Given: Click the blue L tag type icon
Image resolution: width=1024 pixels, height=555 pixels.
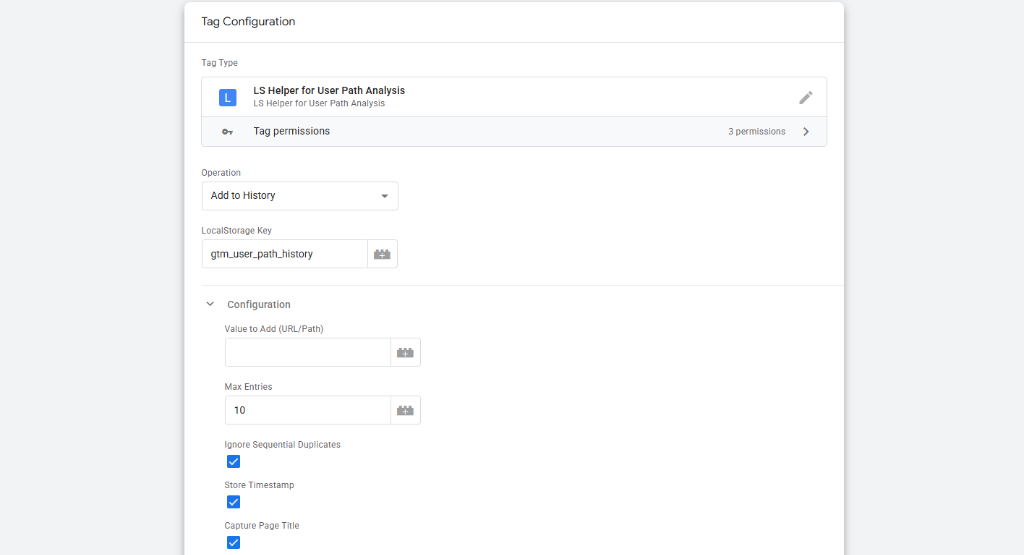Looking at the screenshot, I should [227, 98].
